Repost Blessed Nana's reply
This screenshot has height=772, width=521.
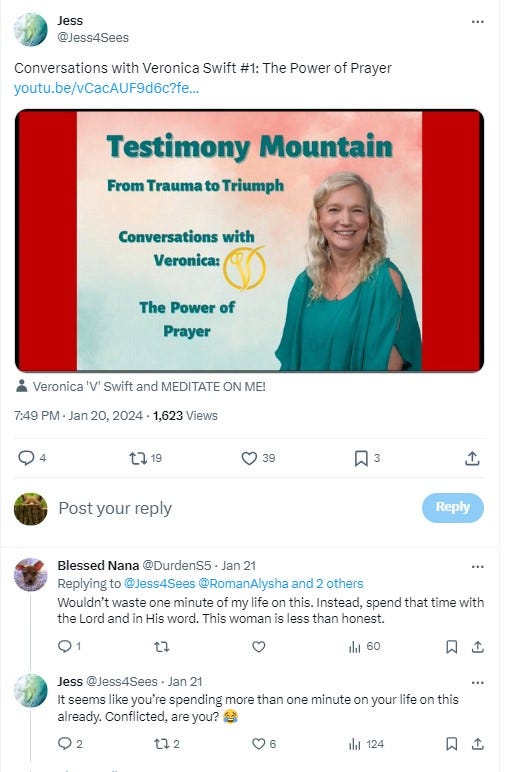pos(162,646)
